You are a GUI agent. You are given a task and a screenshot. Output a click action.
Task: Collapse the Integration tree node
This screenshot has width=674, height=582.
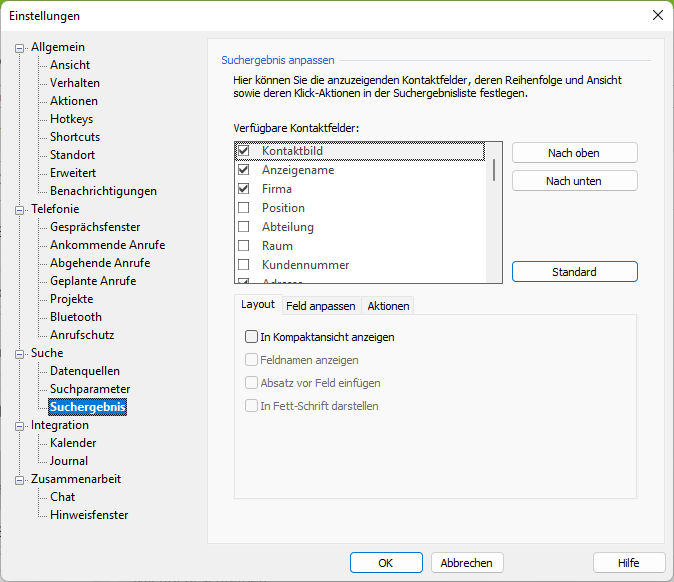pos(19,425)
